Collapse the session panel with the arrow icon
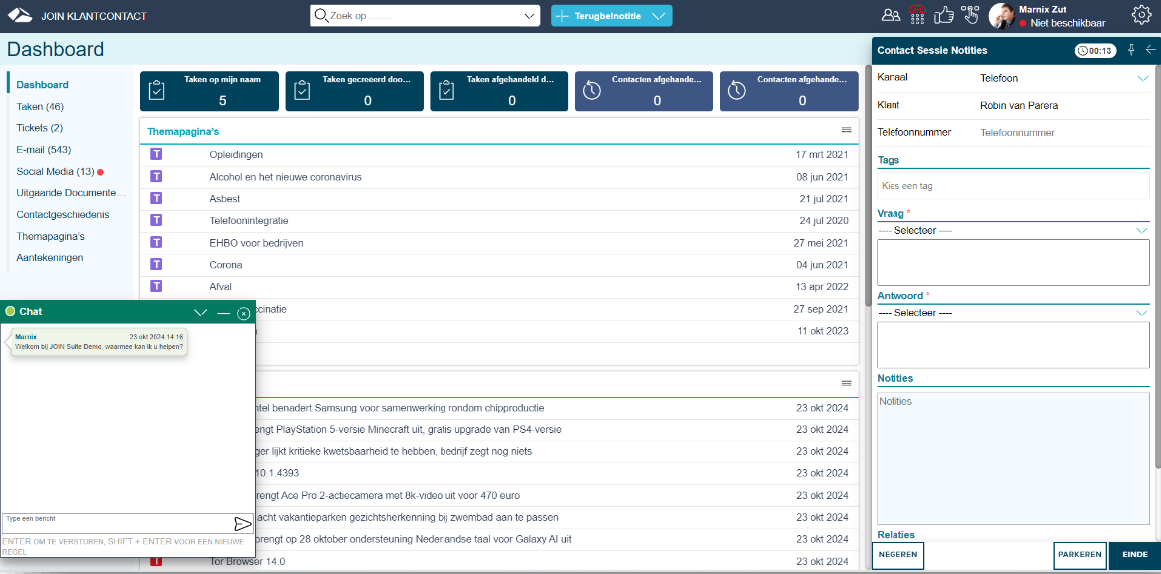Image resolution: width=1161 pixels, height=574 pixels. tap(1150, 50)
